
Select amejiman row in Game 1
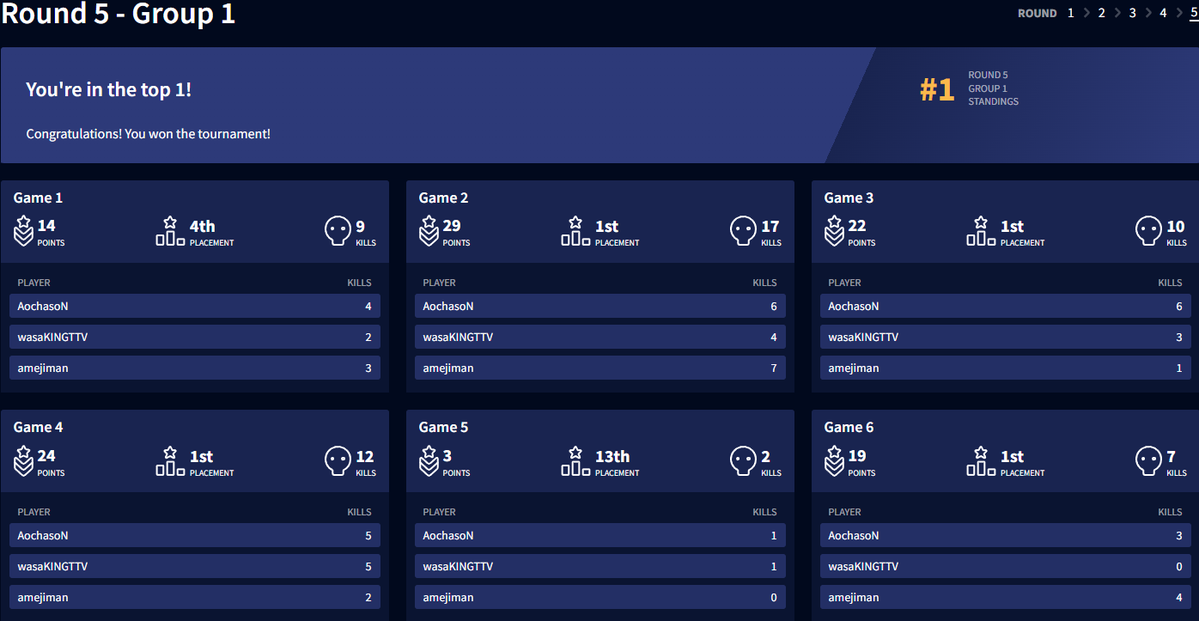195,368
